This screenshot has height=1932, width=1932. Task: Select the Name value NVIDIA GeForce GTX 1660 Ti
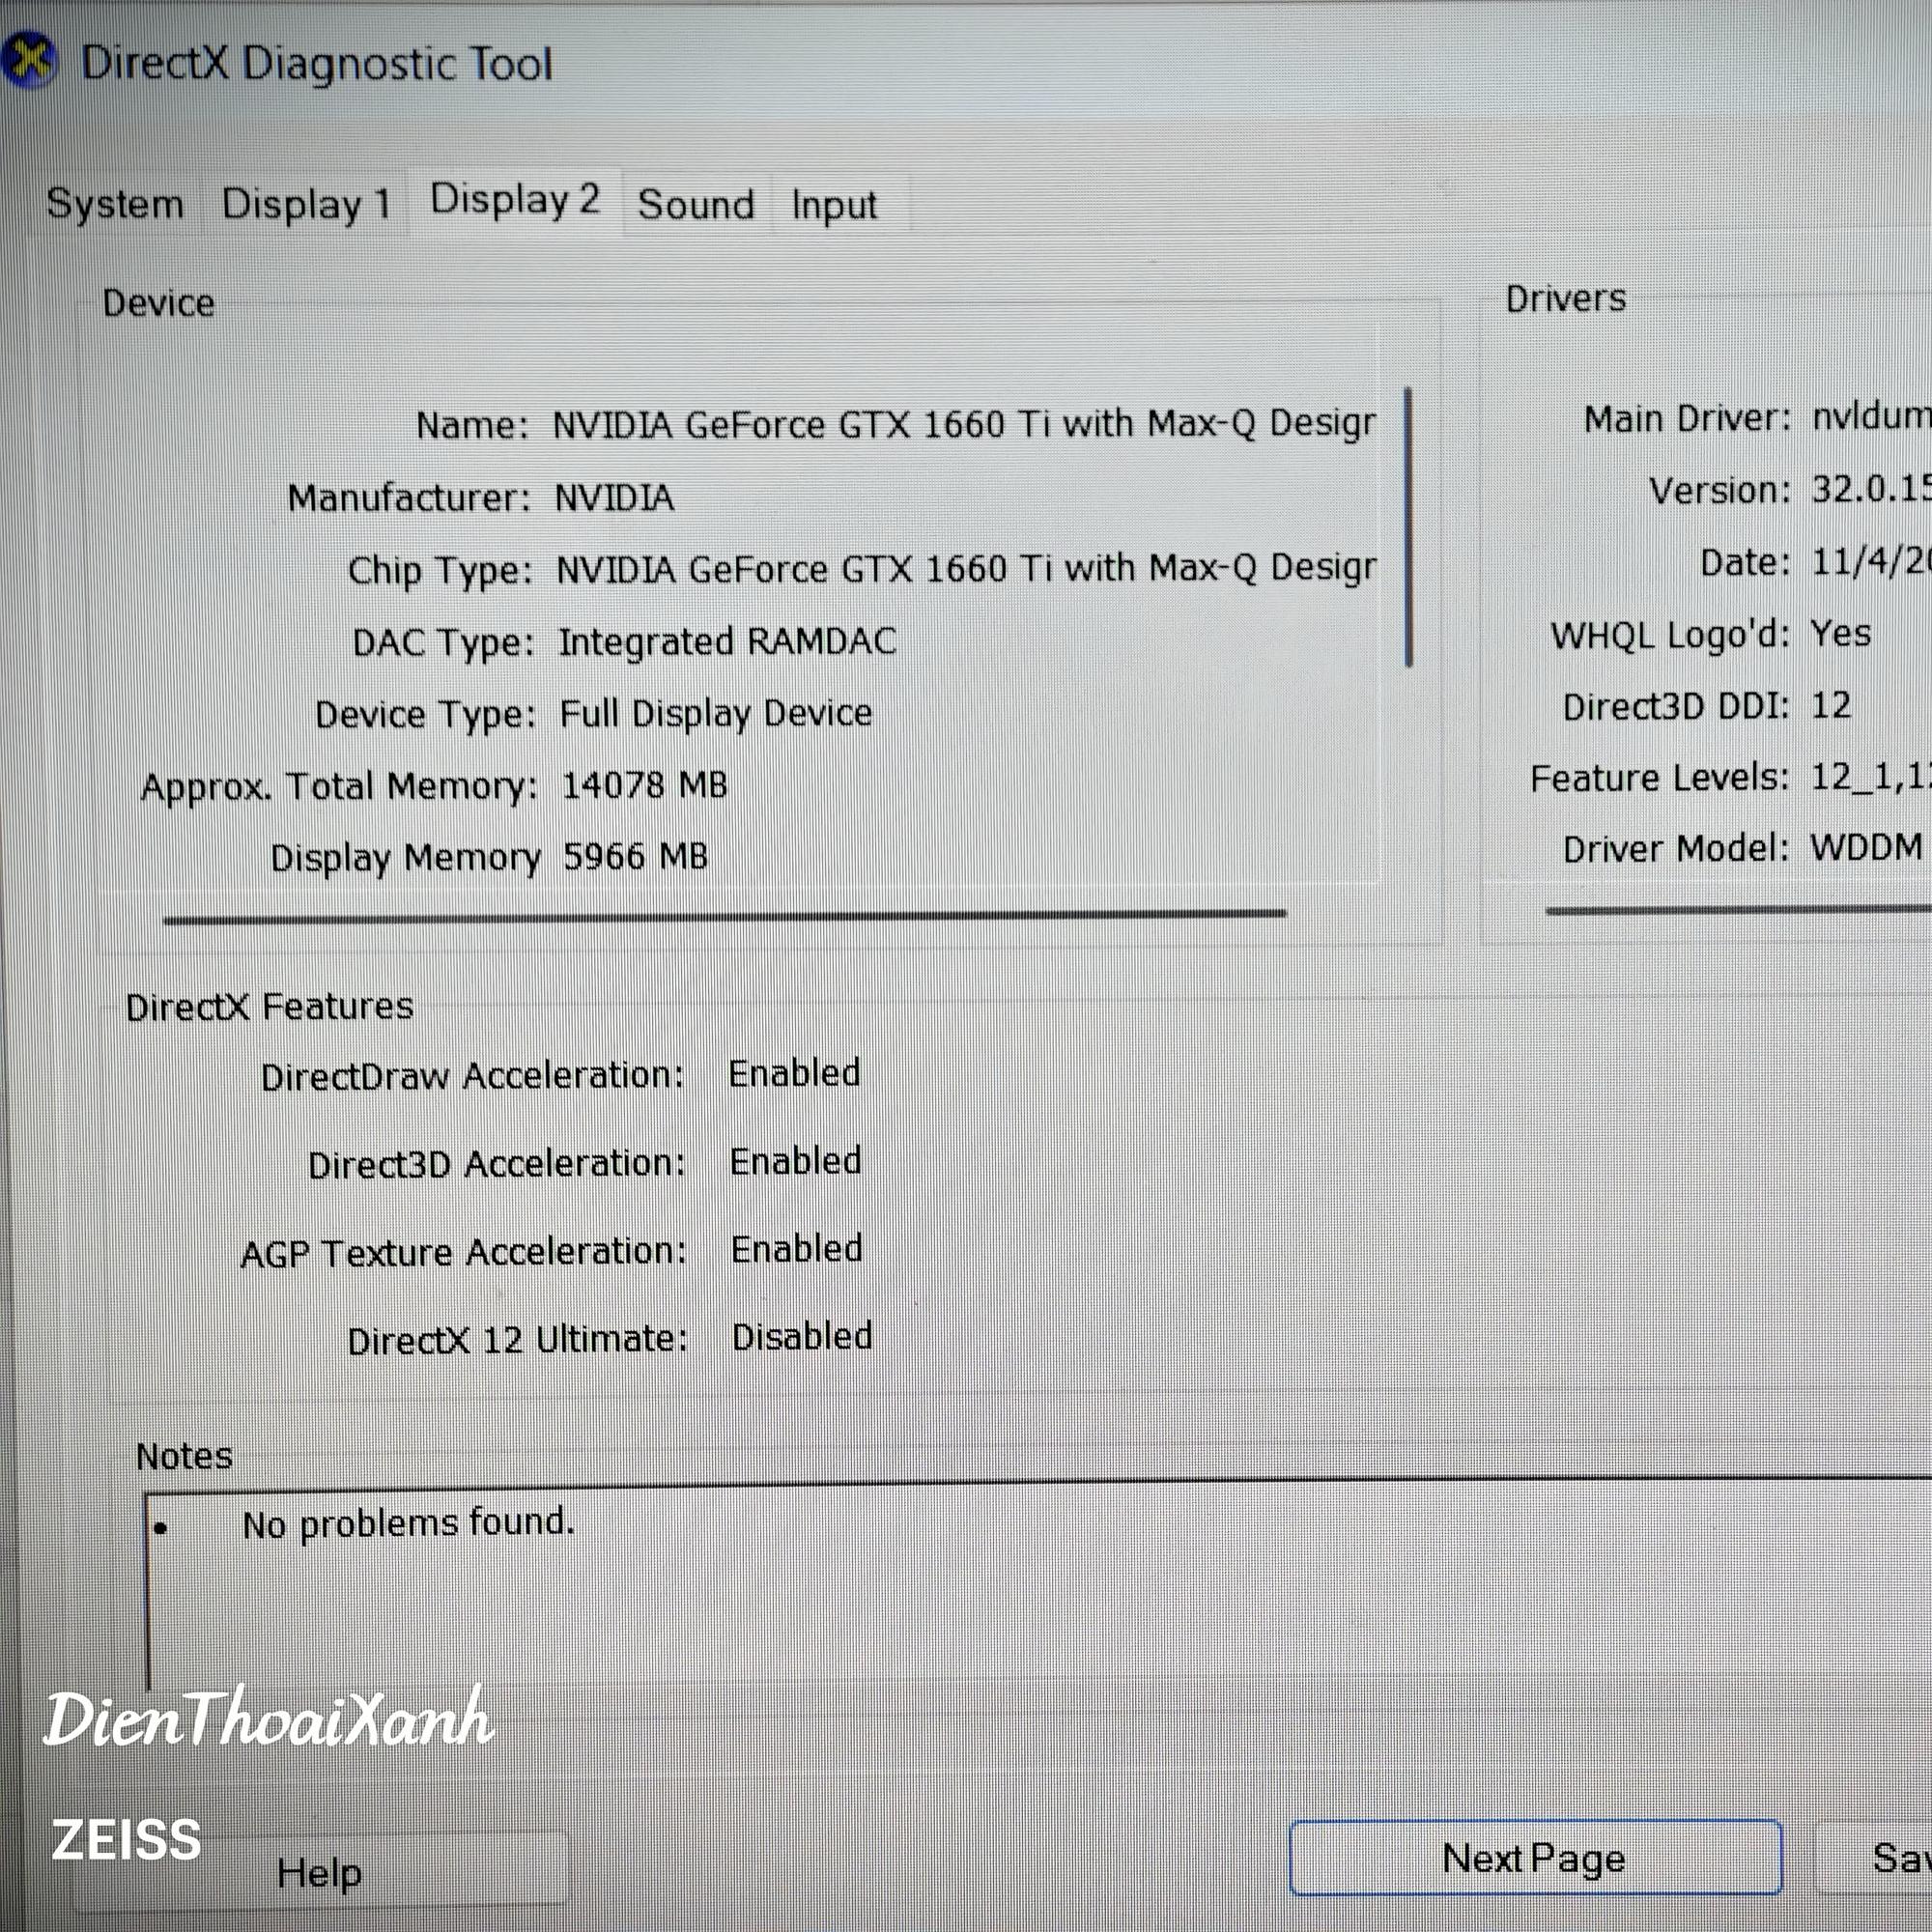964,424
